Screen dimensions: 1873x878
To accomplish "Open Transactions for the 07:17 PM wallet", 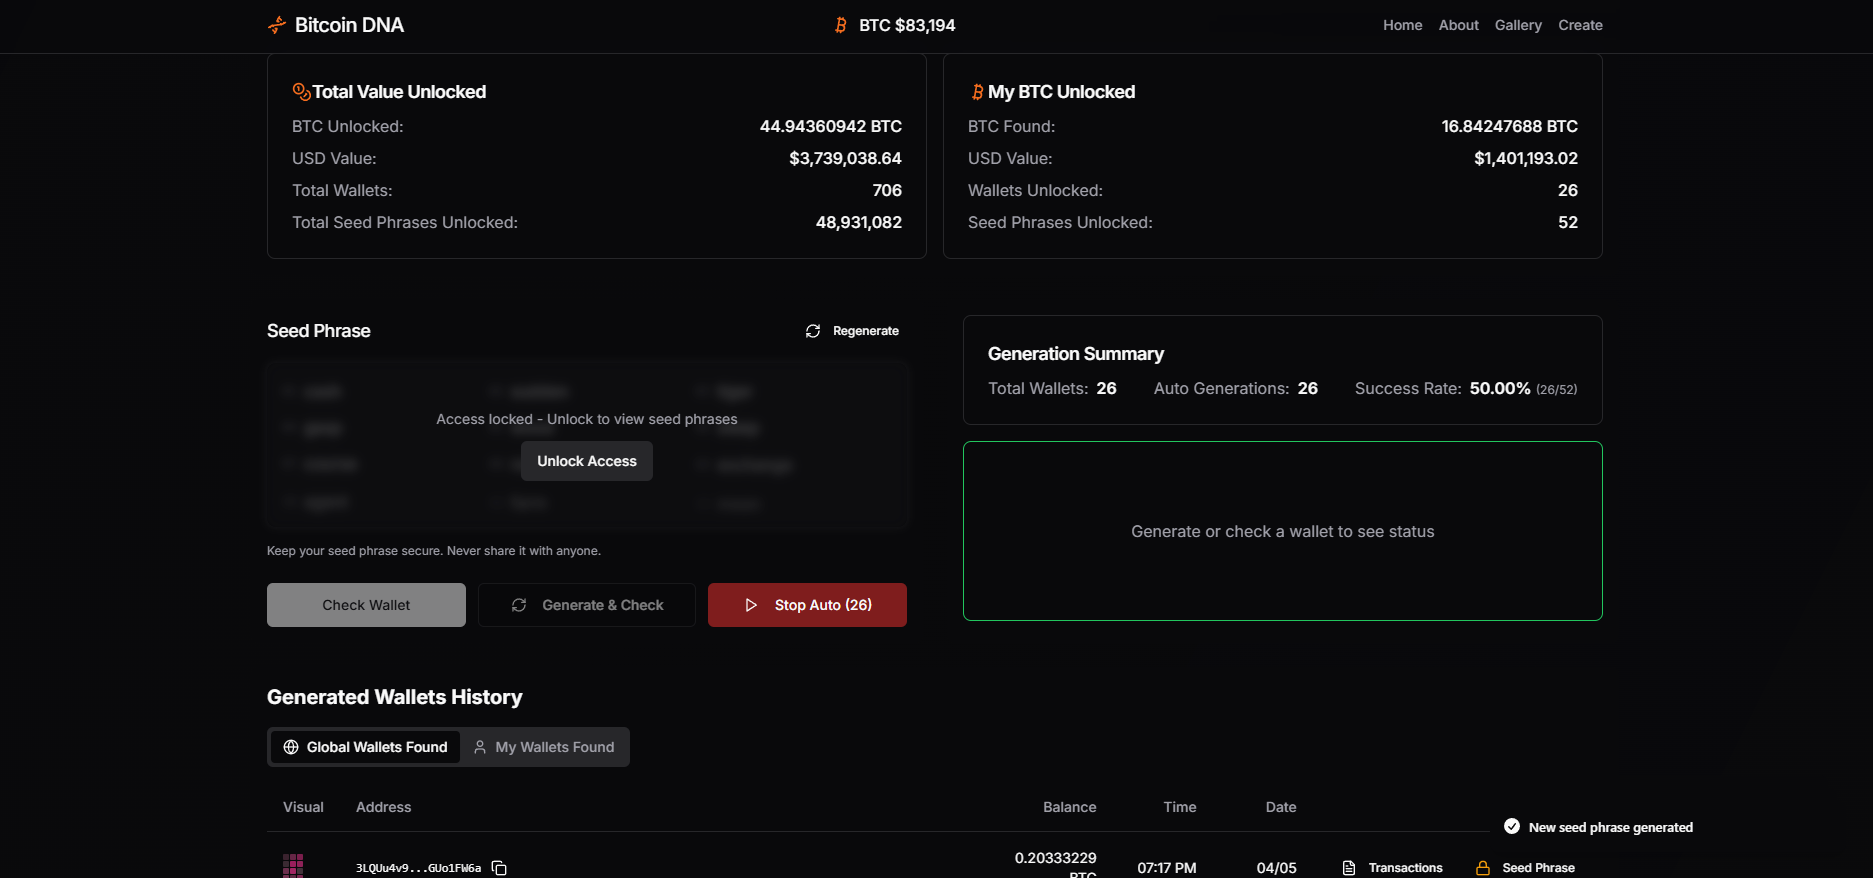I will tap(1392, 868).
